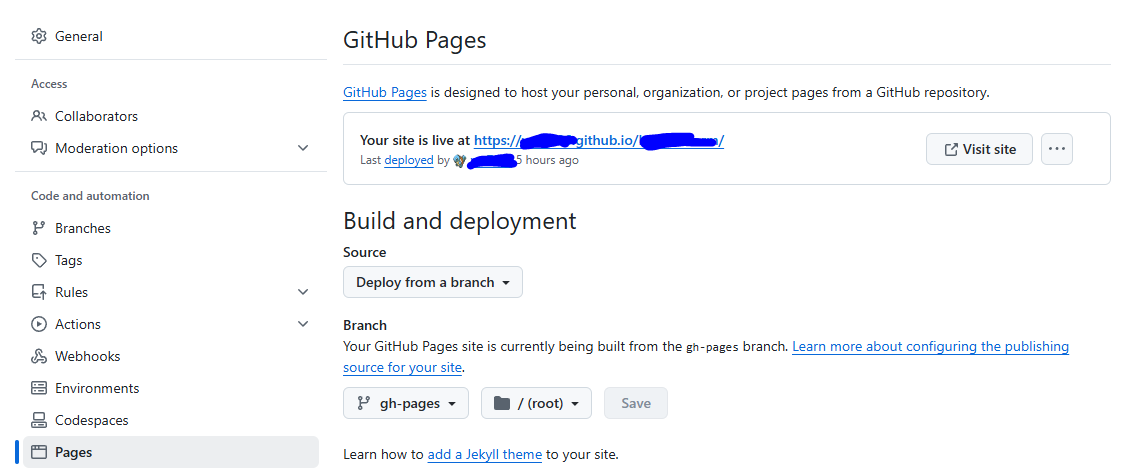1126x472 pixels.
Task: Open Learn more about configuring publishing source
Action: tap(706, 357)
